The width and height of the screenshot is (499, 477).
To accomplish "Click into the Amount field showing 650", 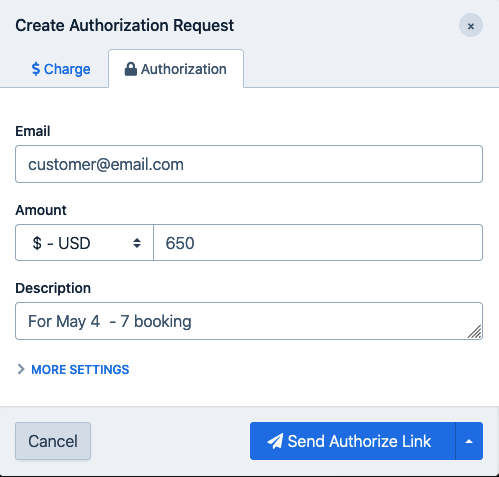I will [318, 243].
